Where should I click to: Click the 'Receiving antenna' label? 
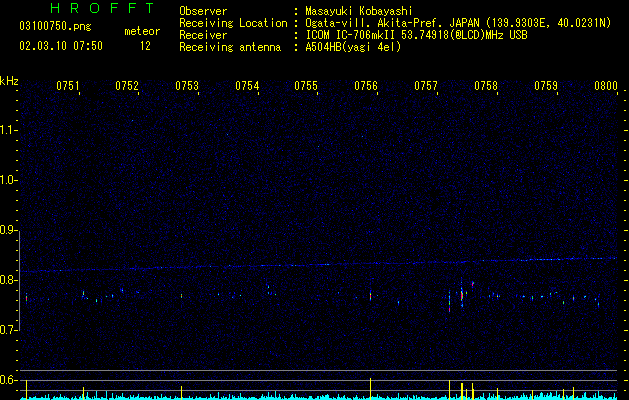click(x=230, y=47)
